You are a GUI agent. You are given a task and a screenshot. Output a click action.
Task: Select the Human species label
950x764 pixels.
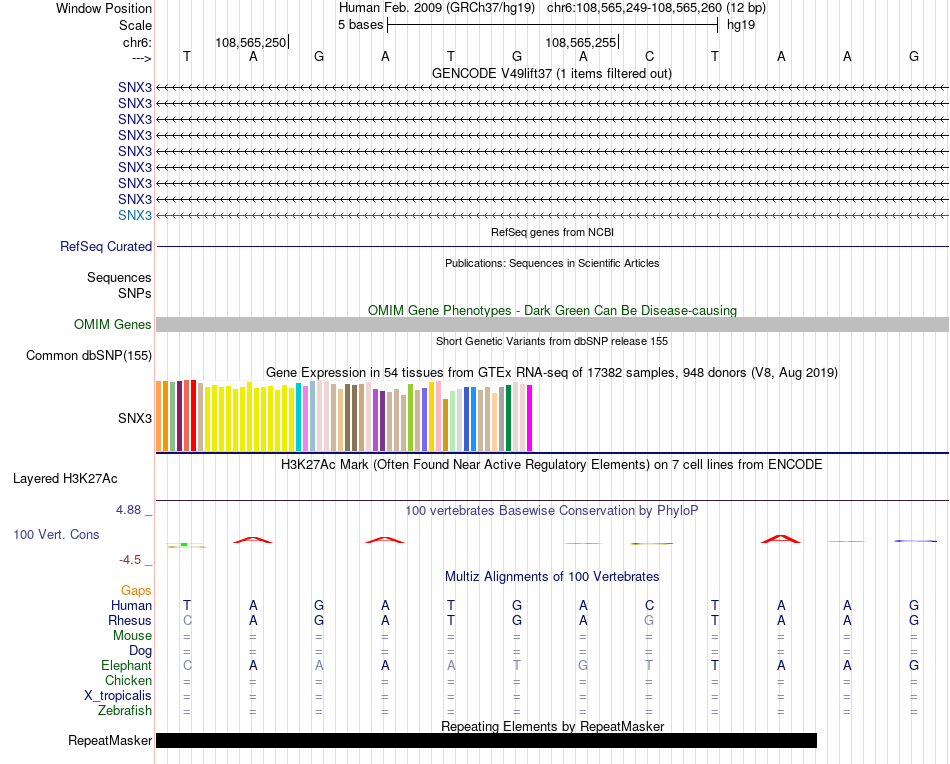[x=131, y=605]
